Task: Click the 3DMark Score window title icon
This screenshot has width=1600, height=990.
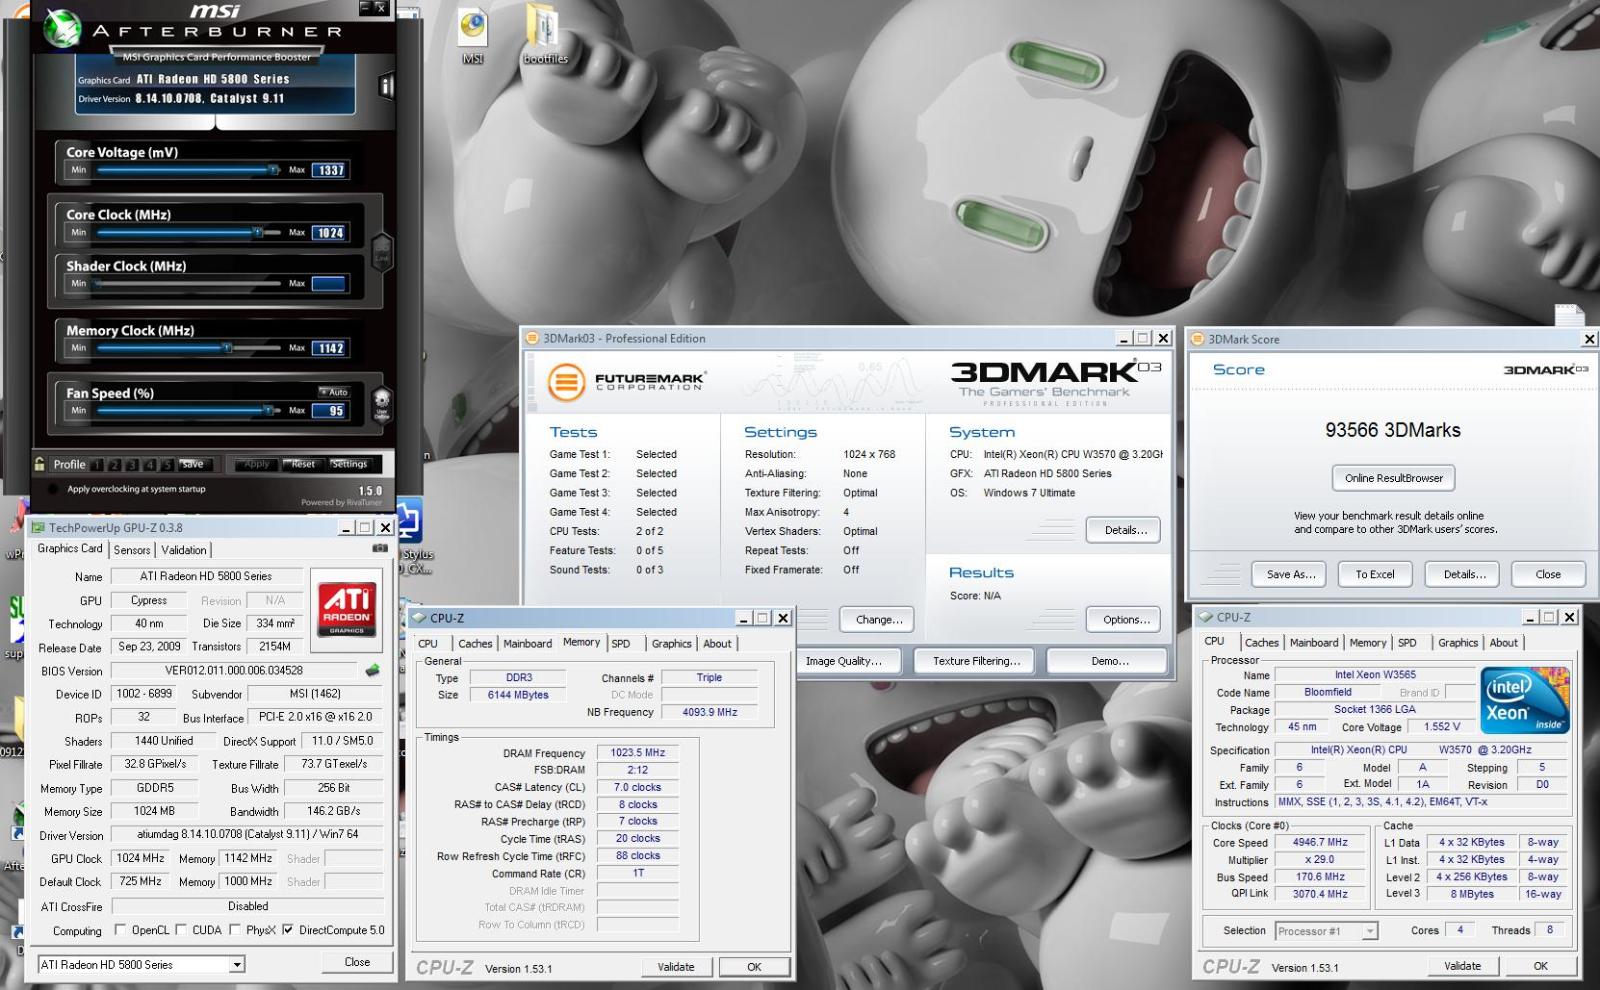Action: [x=1198, y=339]
